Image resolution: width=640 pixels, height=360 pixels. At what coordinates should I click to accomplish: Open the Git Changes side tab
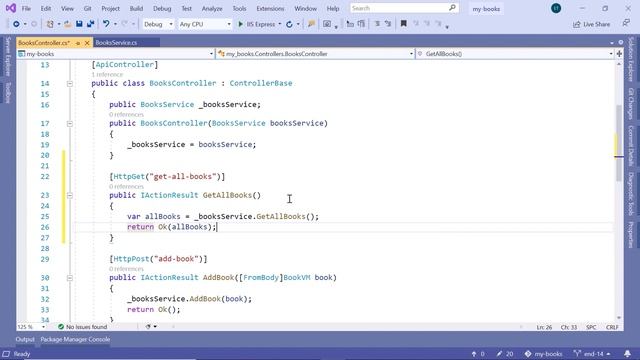631,104
